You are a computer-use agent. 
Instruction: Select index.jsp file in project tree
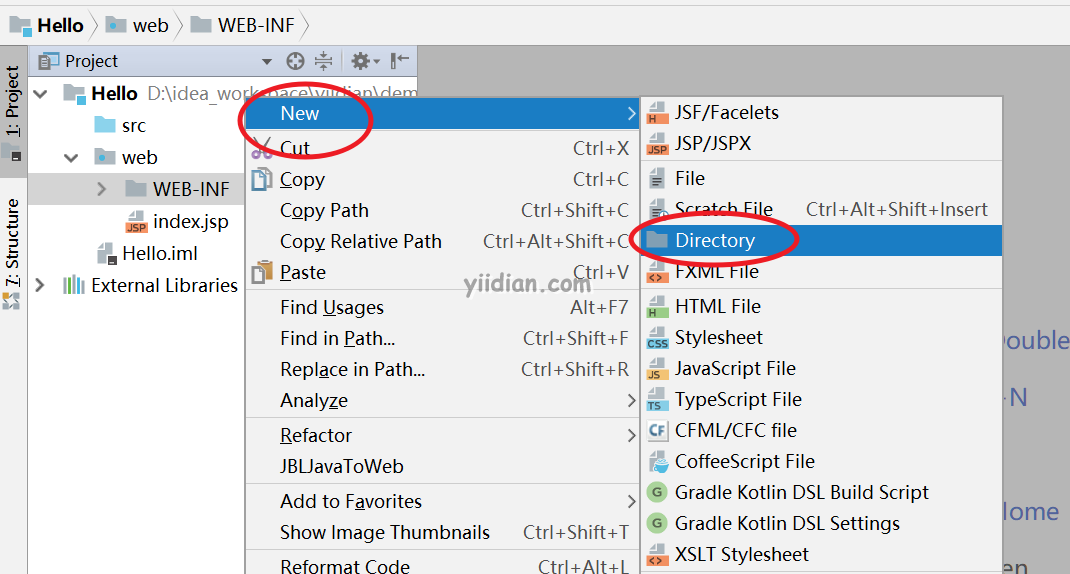(x=177, y=222)
